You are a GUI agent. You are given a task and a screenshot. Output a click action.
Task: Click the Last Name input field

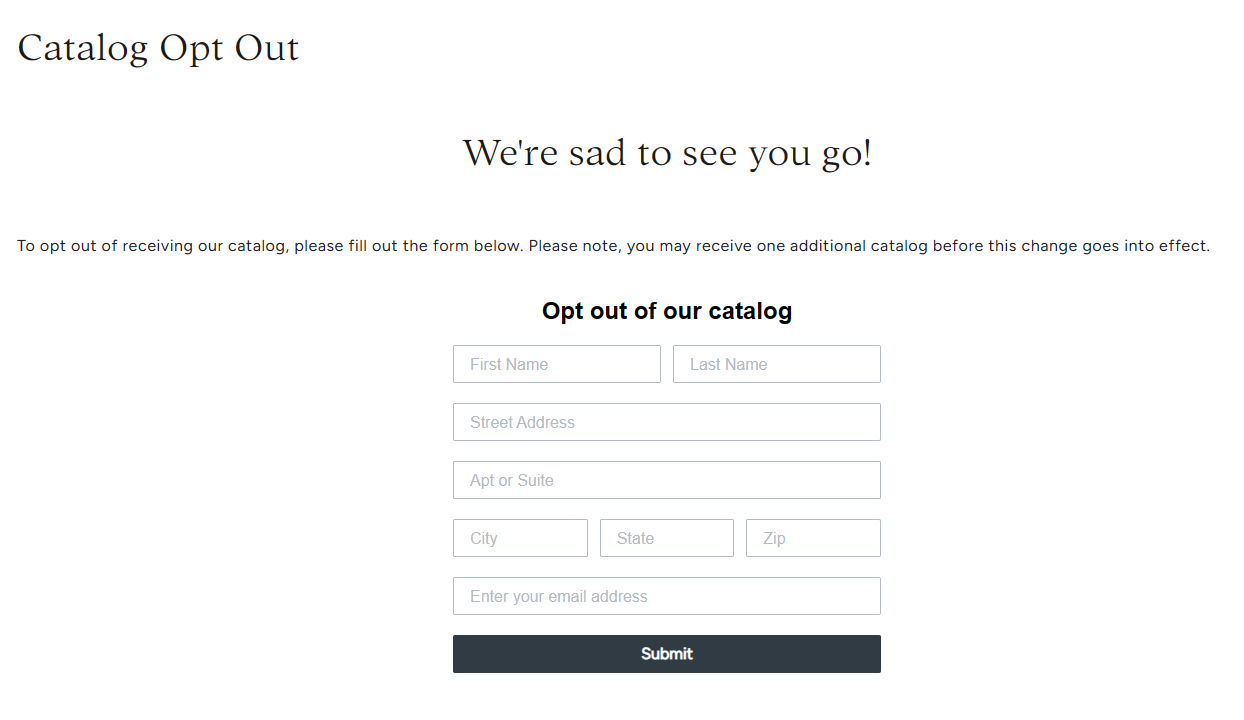coord(776,364)
